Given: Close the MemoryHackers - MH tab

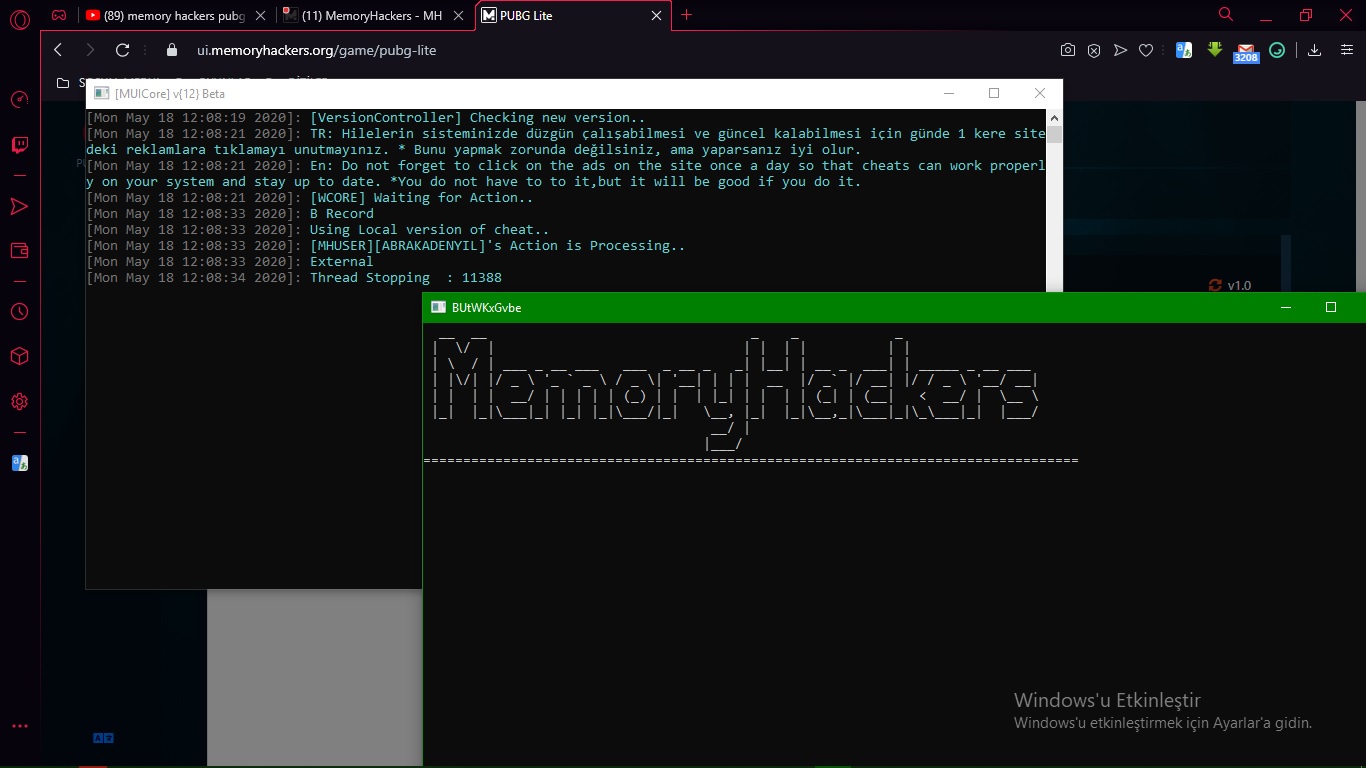Looking at the screenshot, I should click(x=458, y=16).
